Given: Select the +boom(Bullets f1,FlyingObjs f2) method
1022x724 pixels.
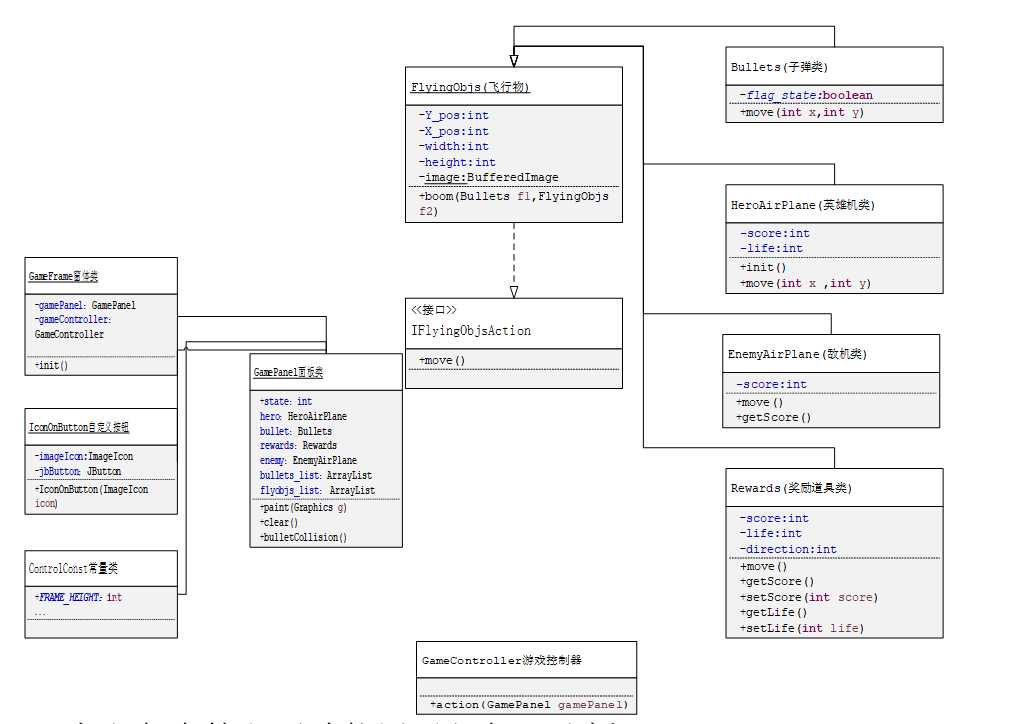Looking at the screenshot, I should tap(514, 203).
